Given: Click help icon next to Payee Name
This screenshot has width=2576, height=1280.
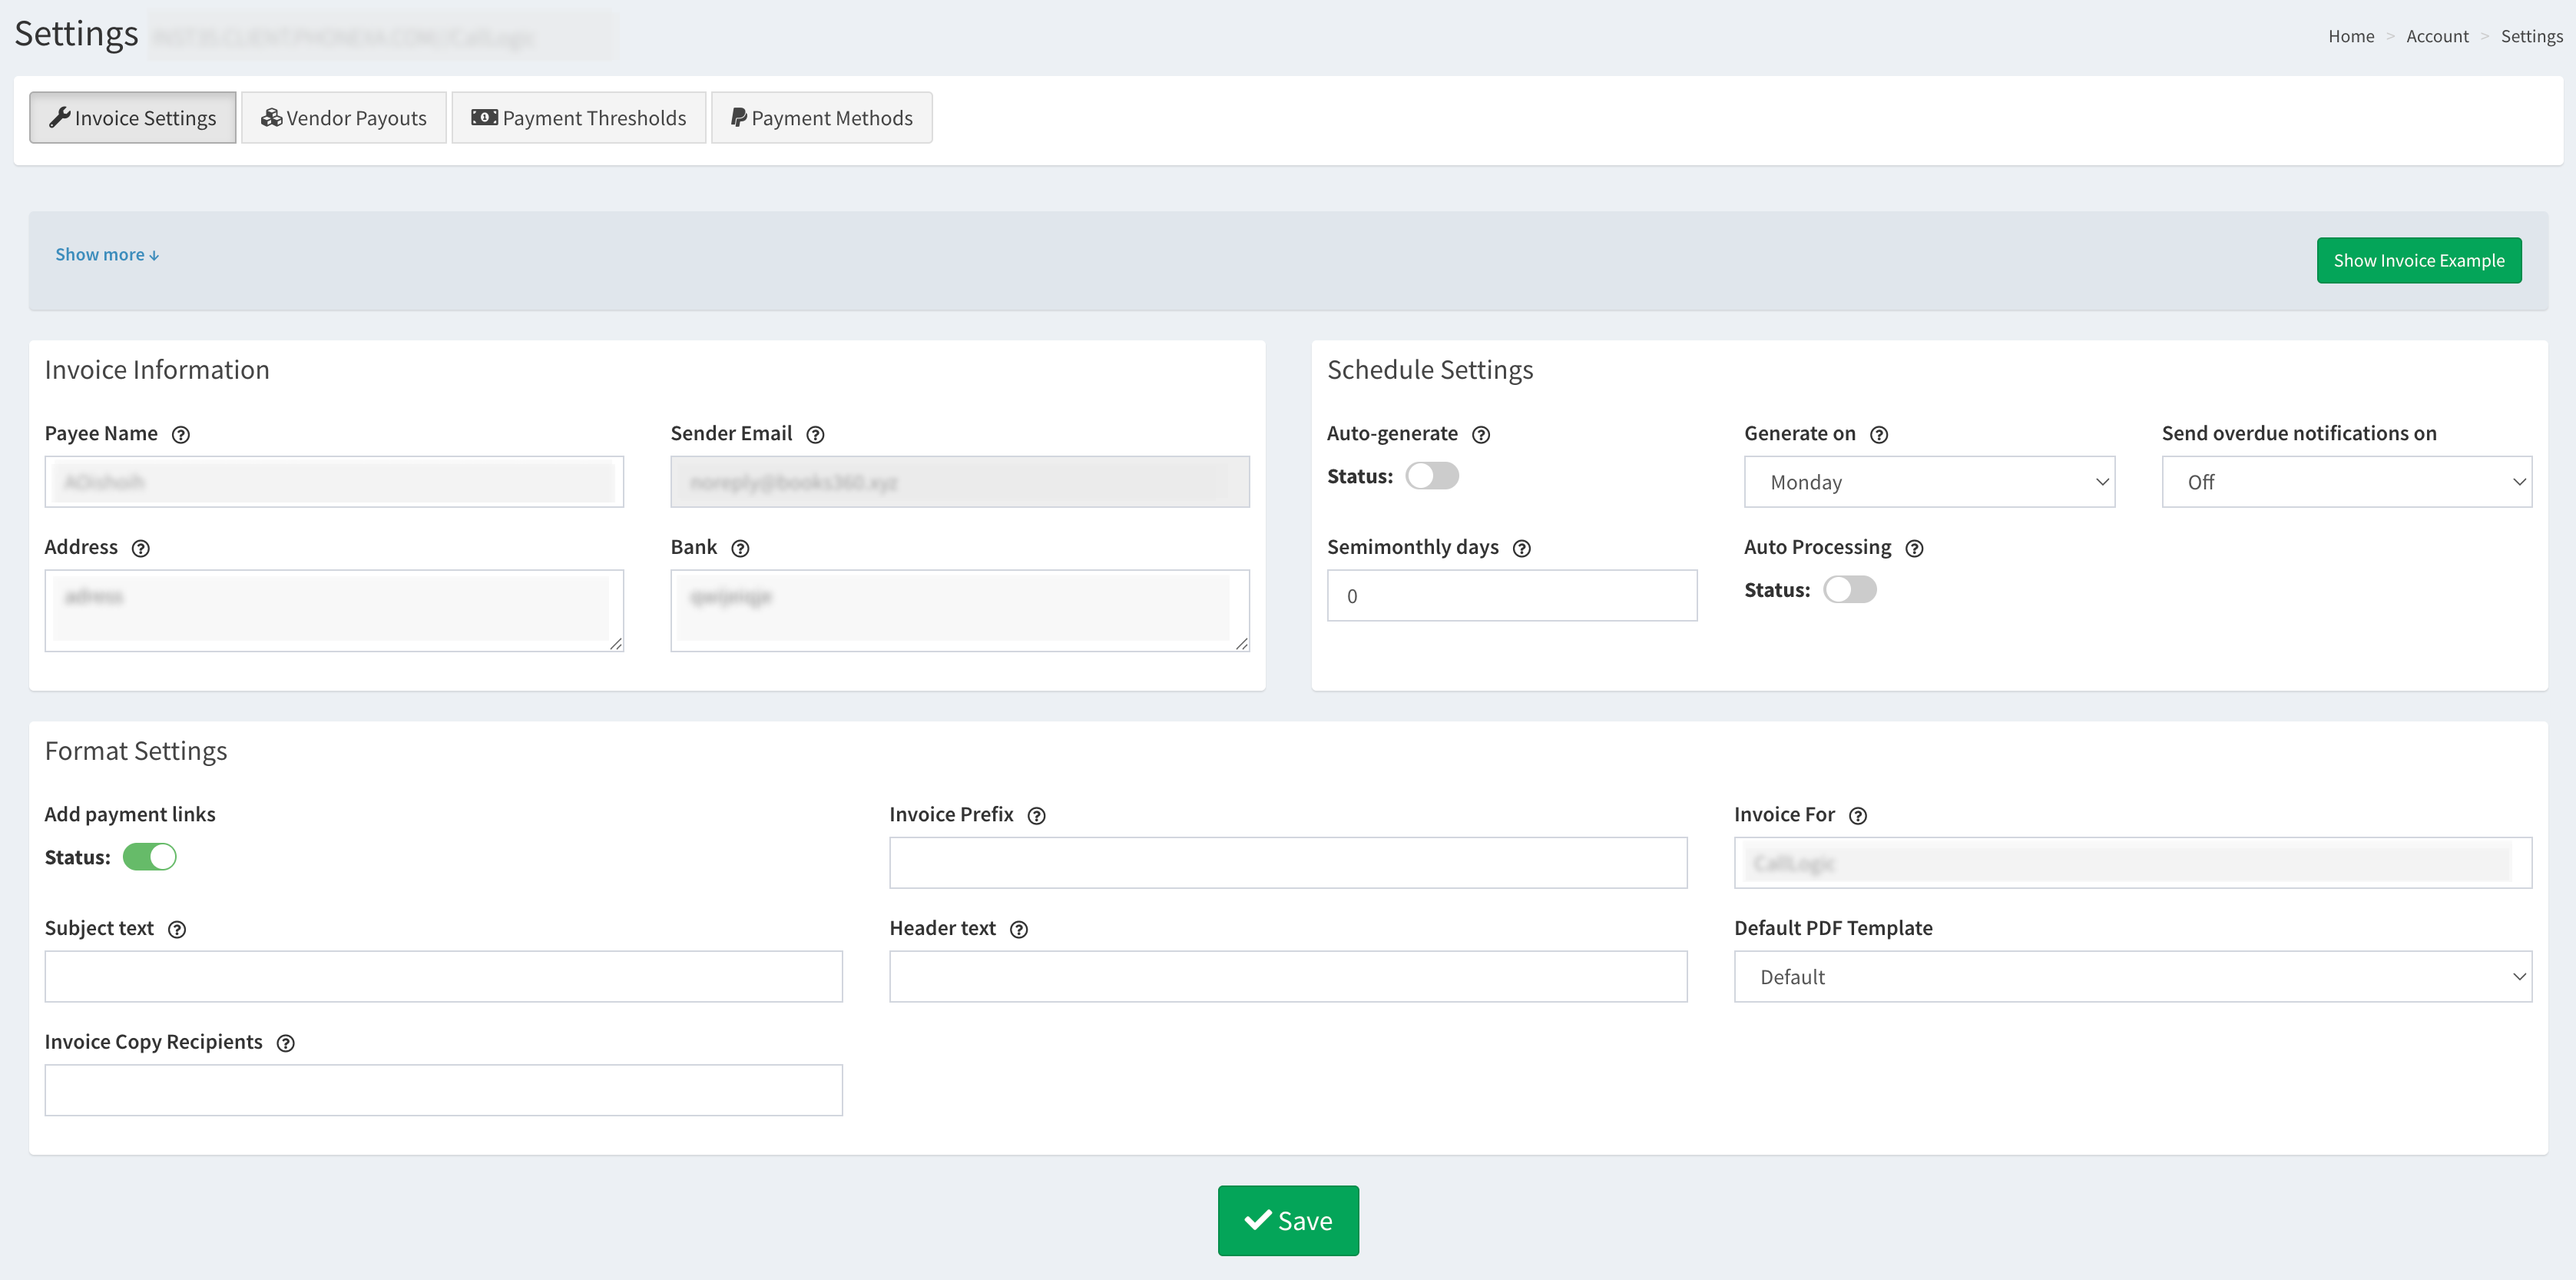Looking at the screenshot, I should (181, 435).
